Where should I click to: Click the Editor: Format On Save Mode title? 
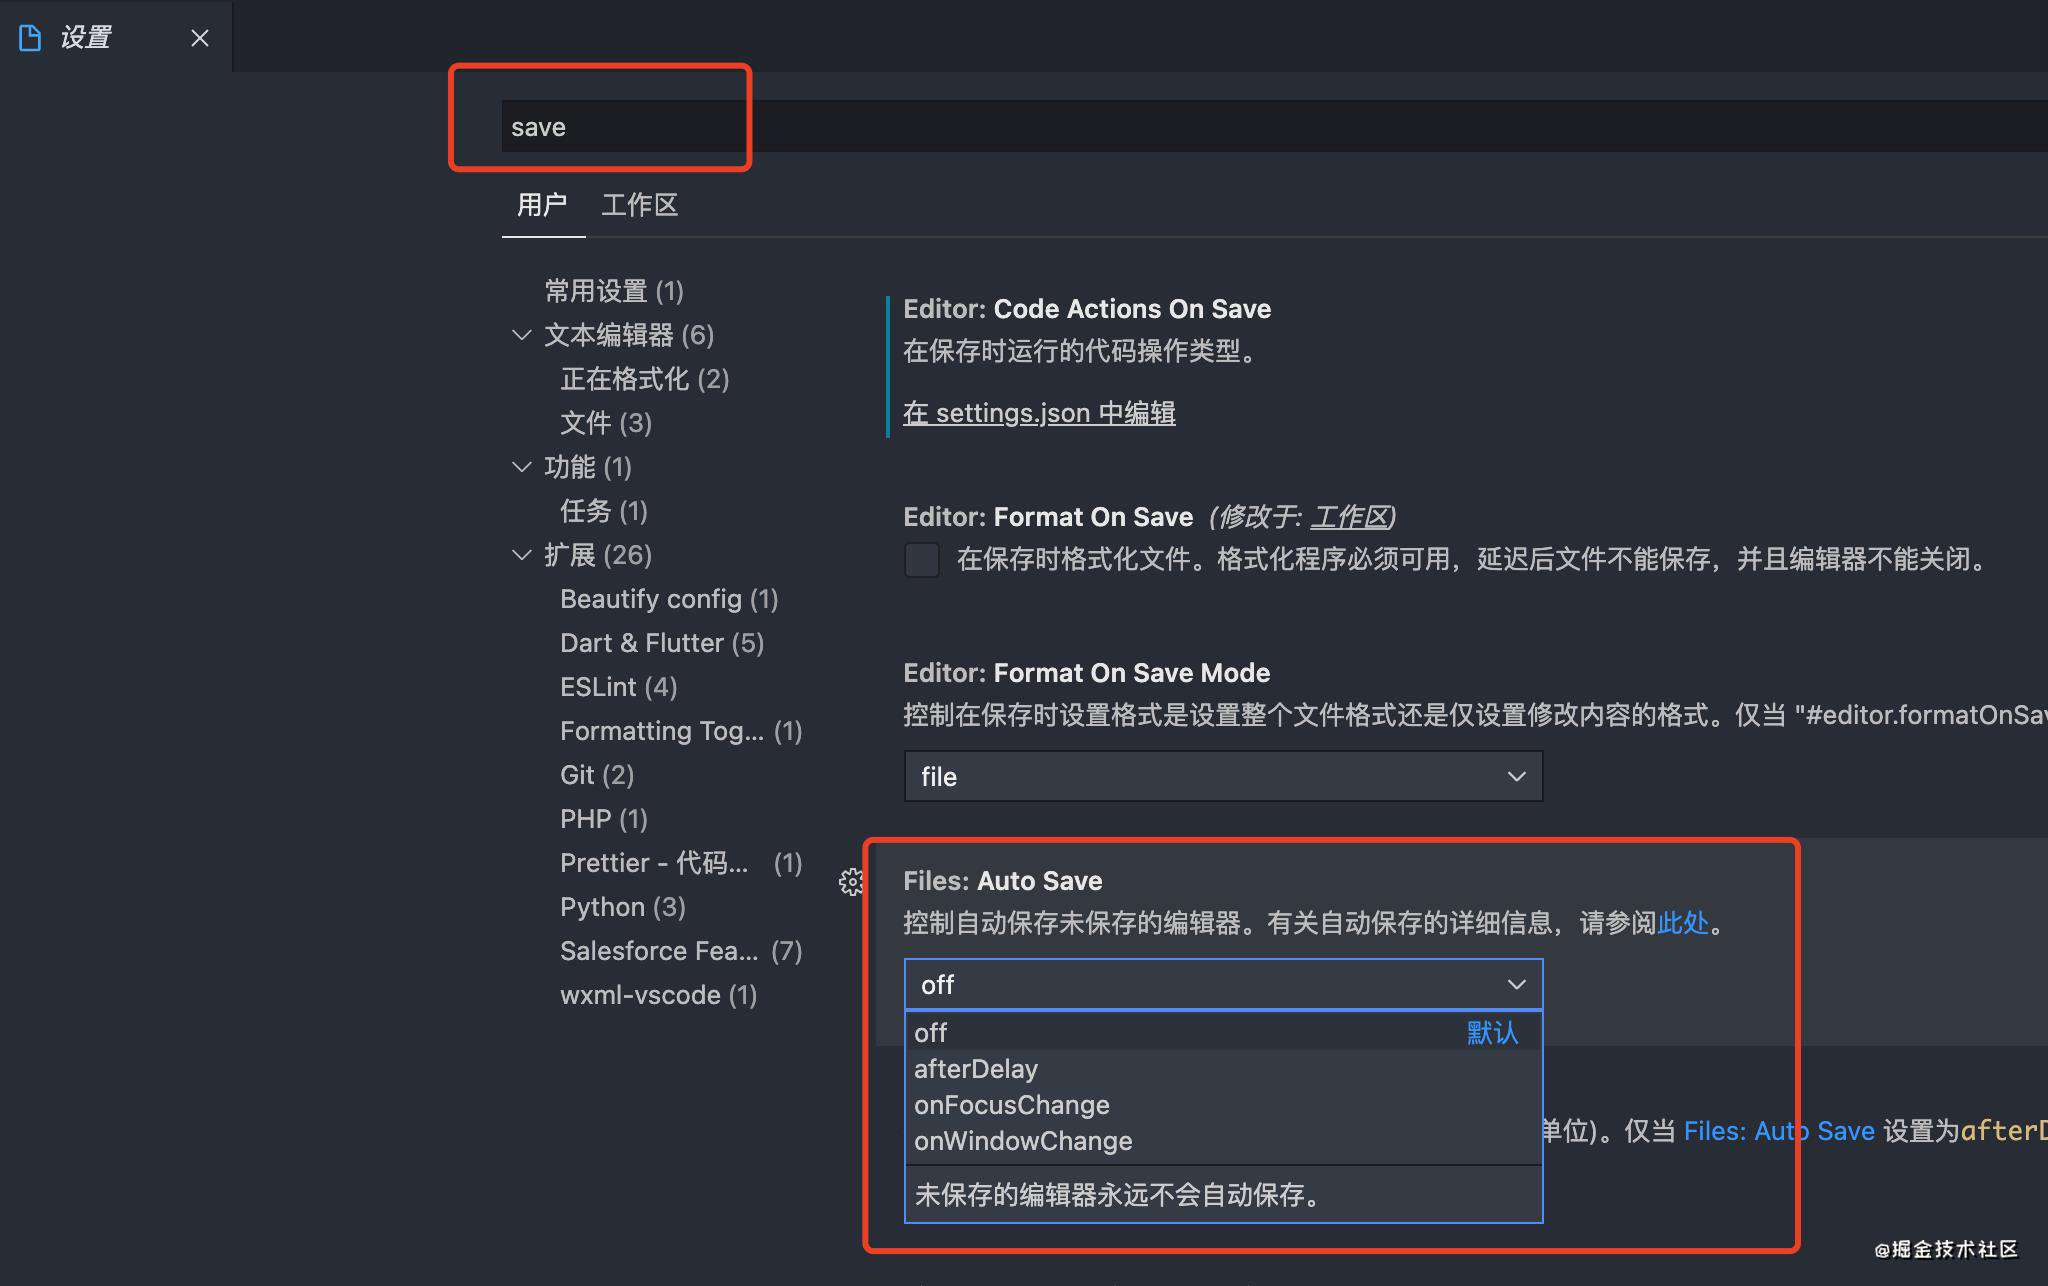1087,673
